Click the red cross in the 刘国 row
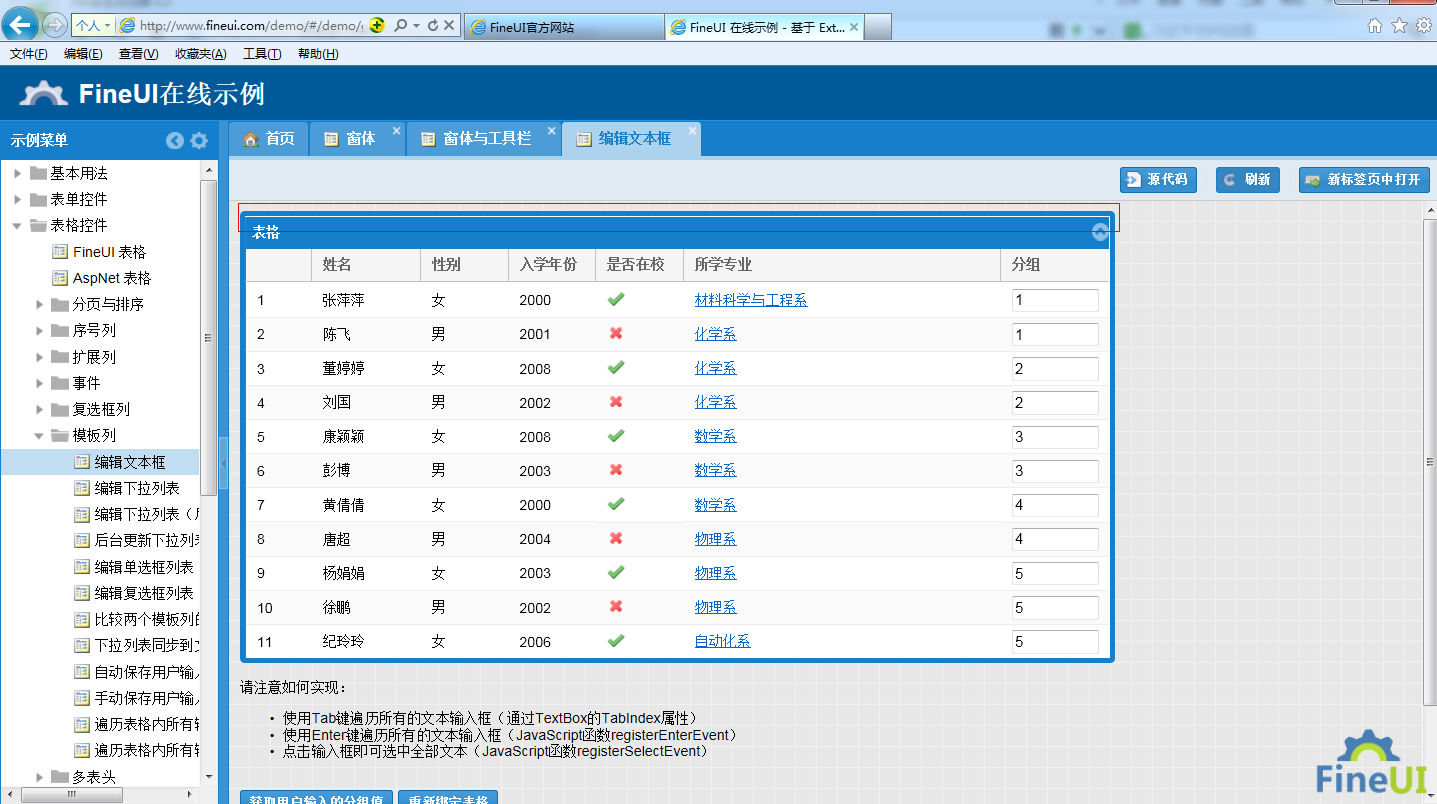 click(616, 402)
